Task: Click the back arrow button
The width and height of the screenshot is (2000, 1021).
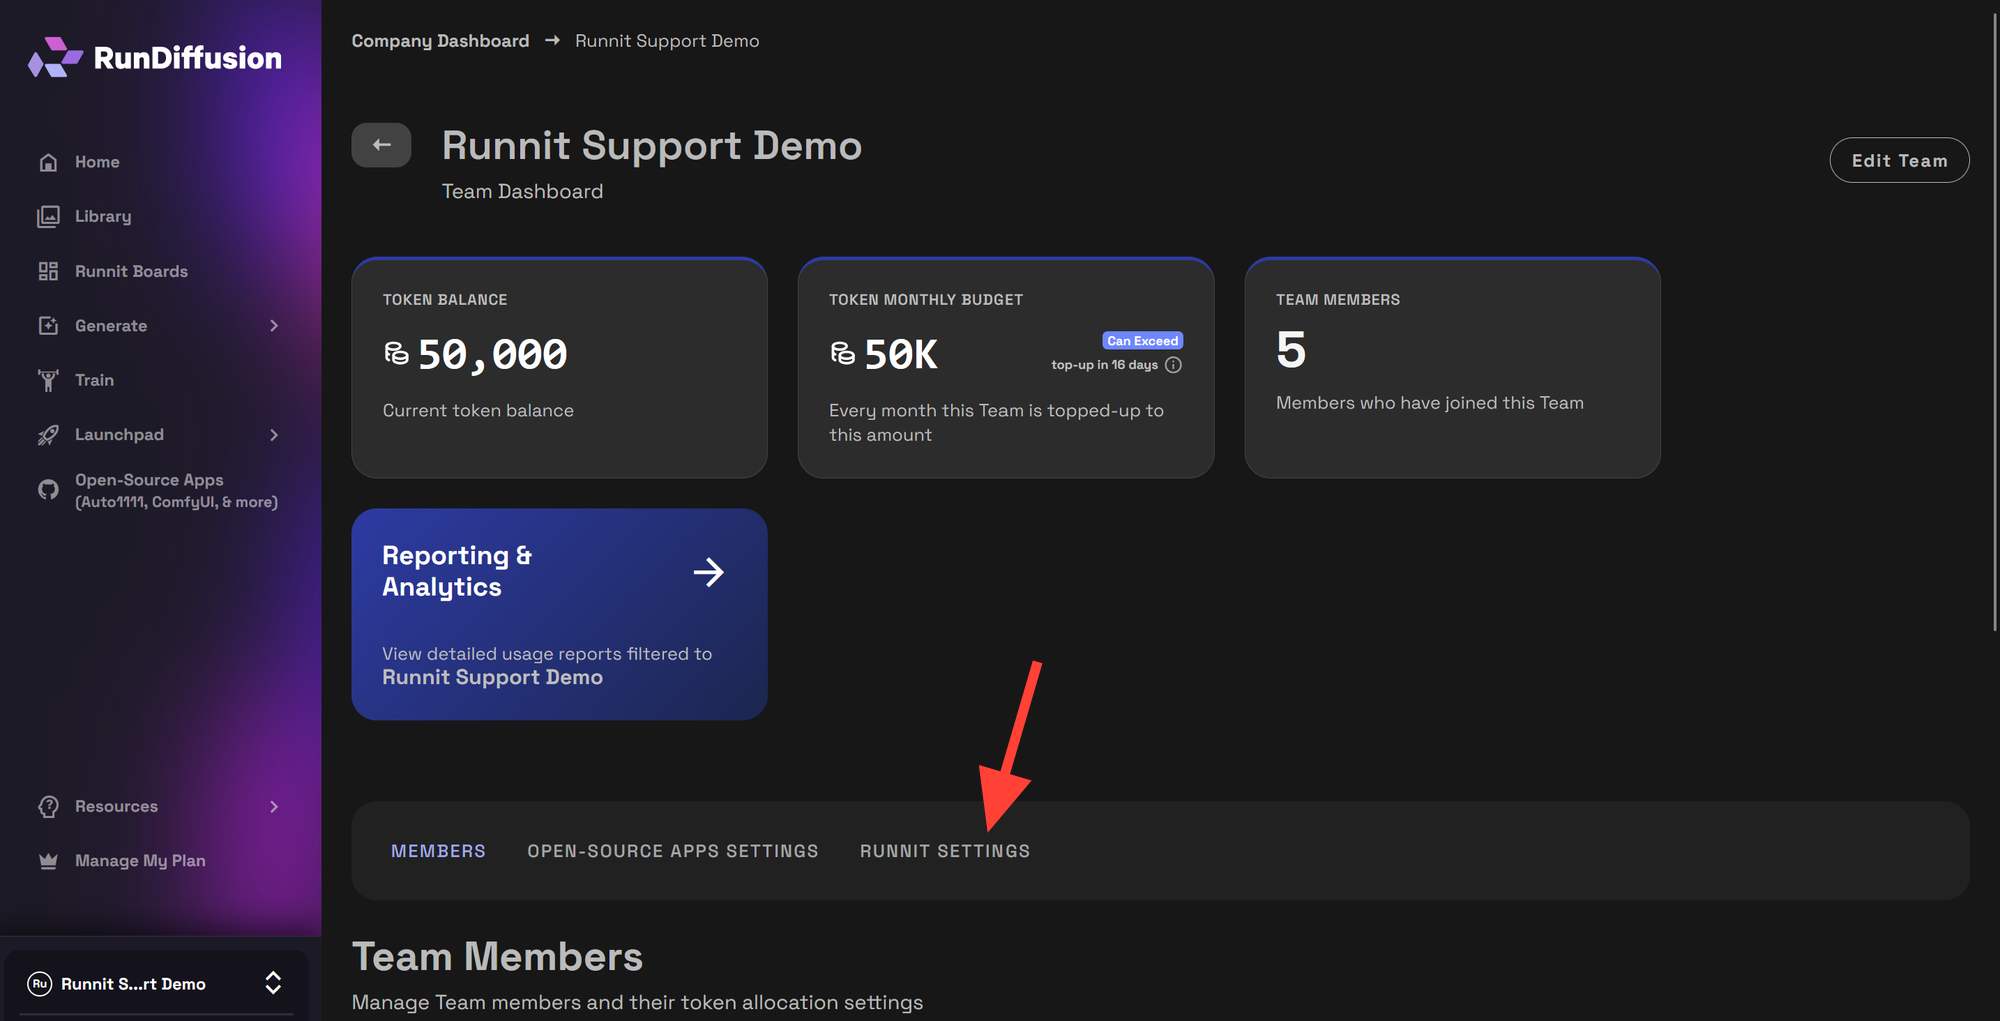Action: (381, 145)
